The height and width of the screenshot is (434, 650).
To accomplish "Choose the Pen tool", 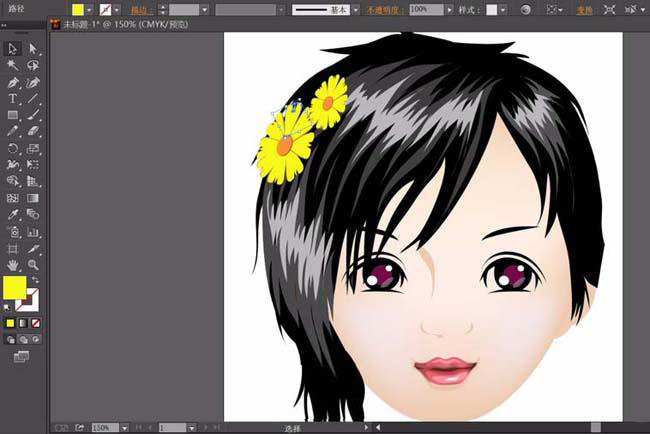I will 13,82.
